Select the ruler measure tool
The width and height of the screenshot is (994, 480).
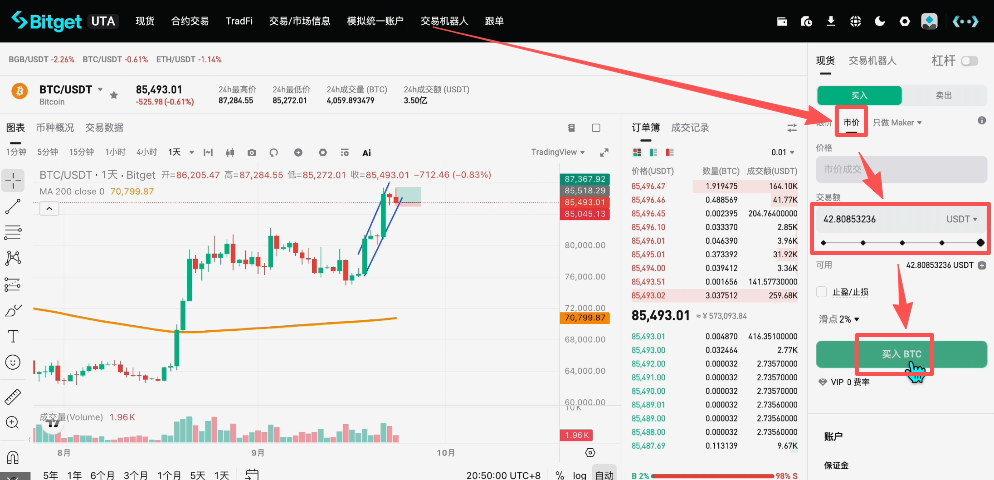pyautogui.click(x=13, y=397)
